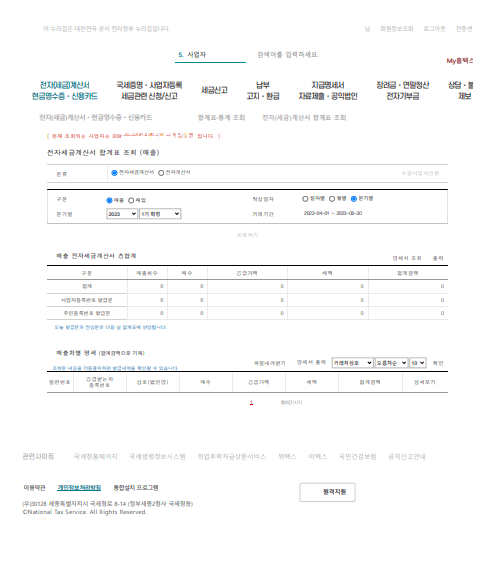Open the 공익신고안내 link
The image size is (495, 567).
click(x=406, y=456)
